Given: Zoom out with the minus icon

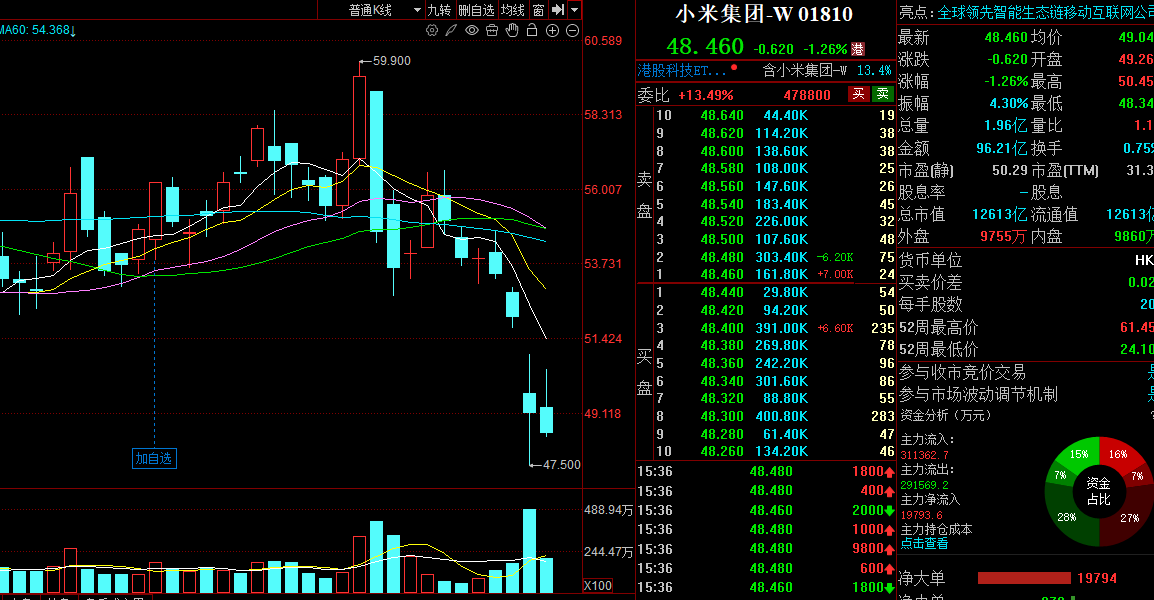Looking at the screenshot, I should 572,30.
